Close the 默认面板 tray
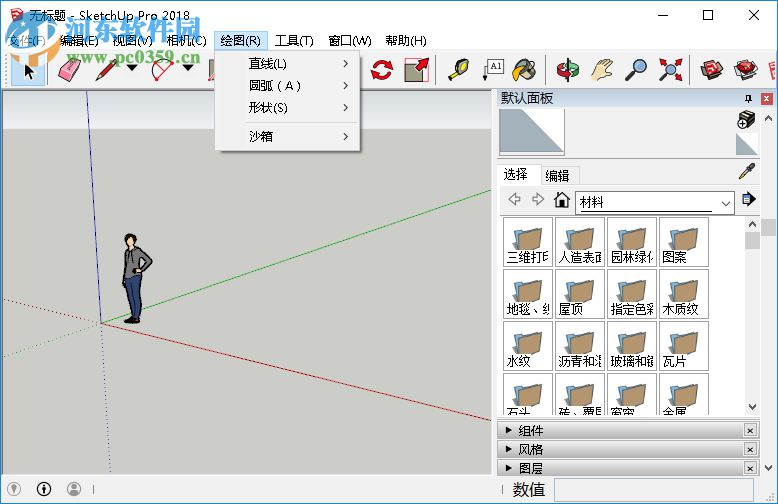The width and height of the screenshot is (778, 504). click(767, 98)
